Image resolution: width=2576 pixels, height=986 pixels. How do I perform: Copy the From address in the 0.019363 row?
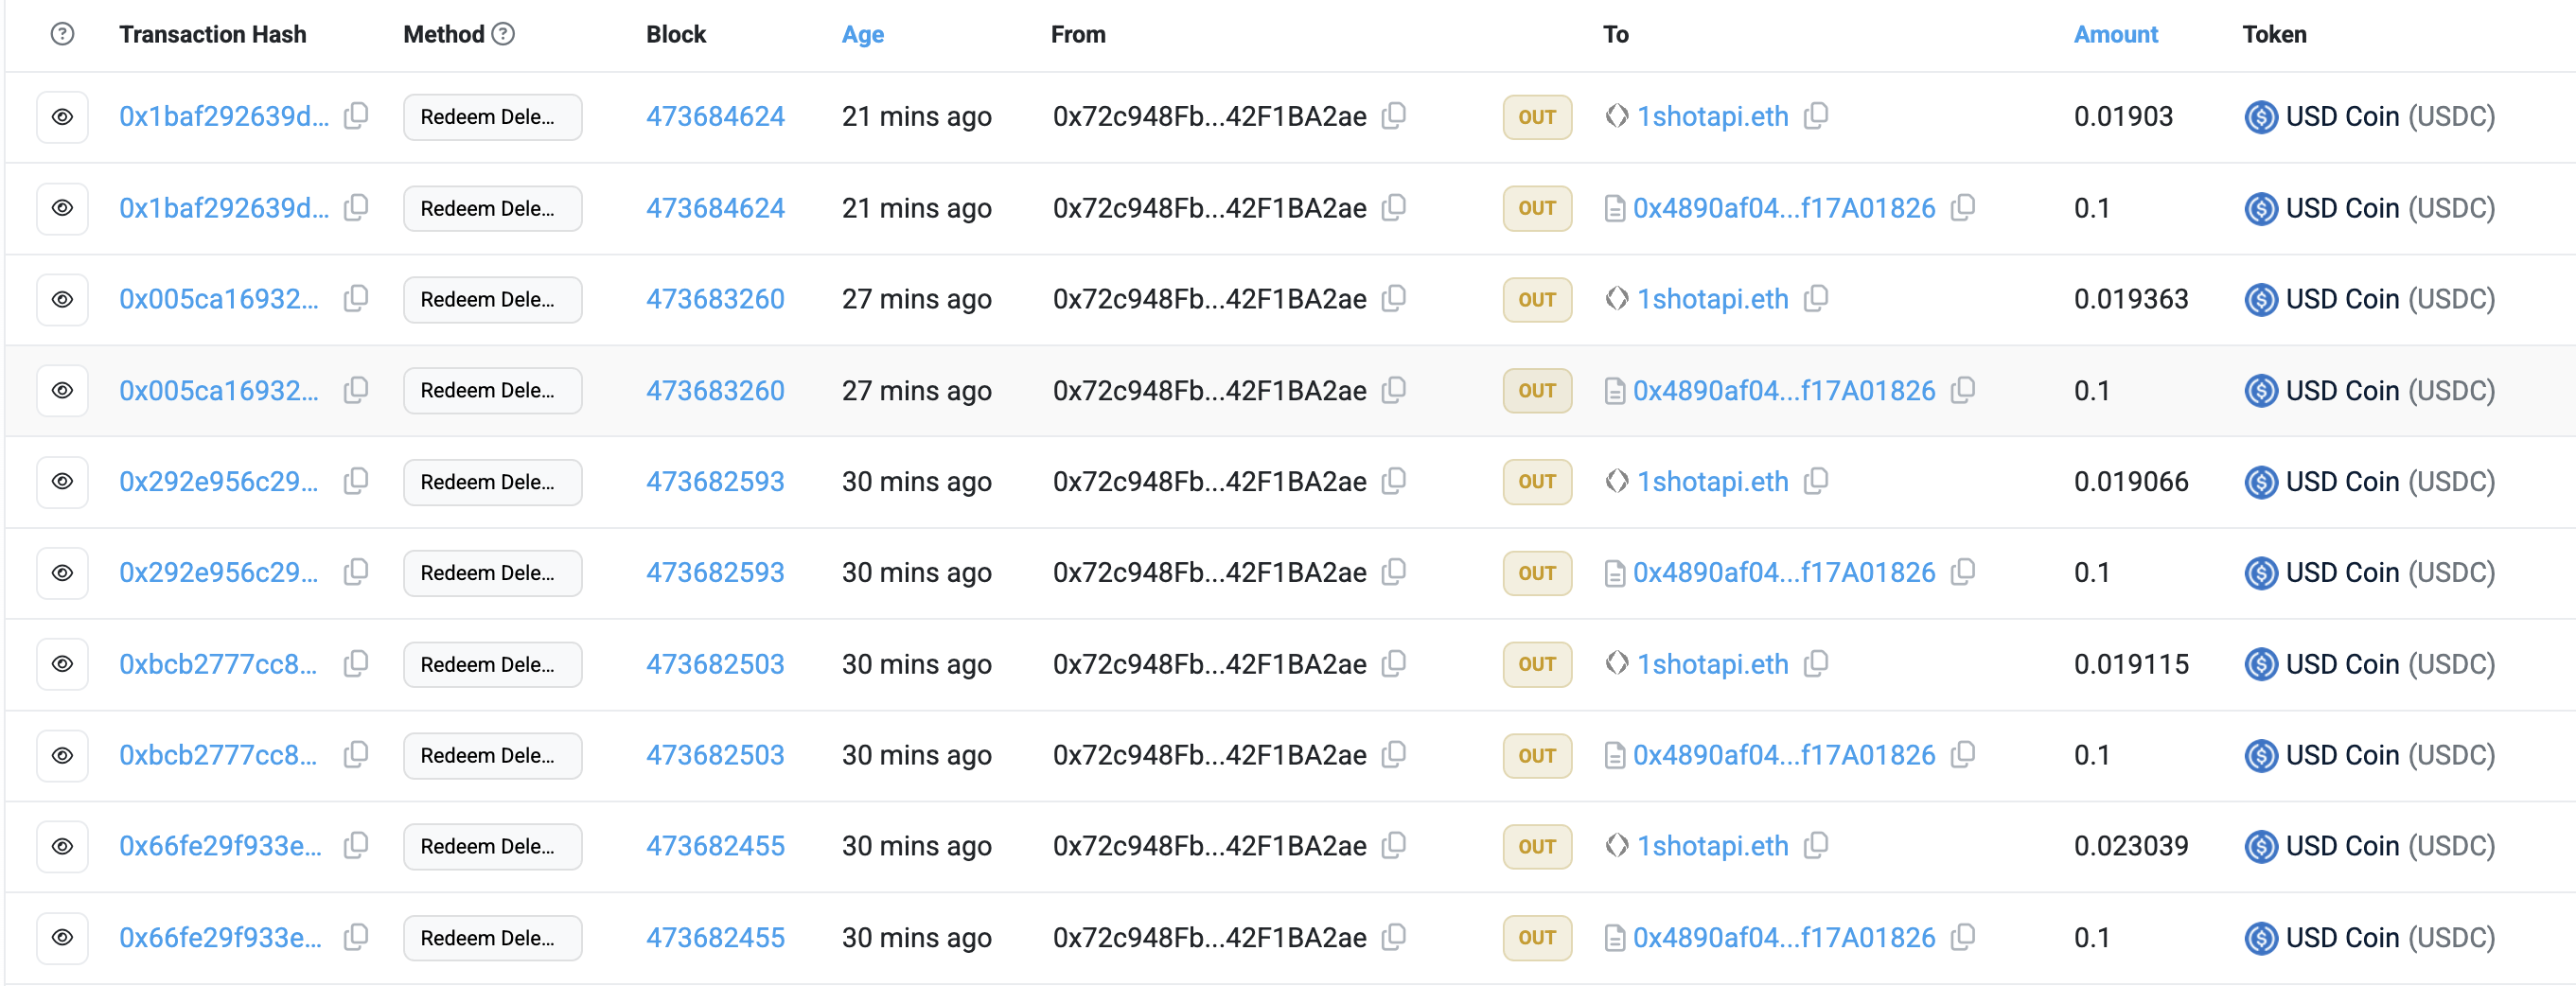(x=1394, y=298)
